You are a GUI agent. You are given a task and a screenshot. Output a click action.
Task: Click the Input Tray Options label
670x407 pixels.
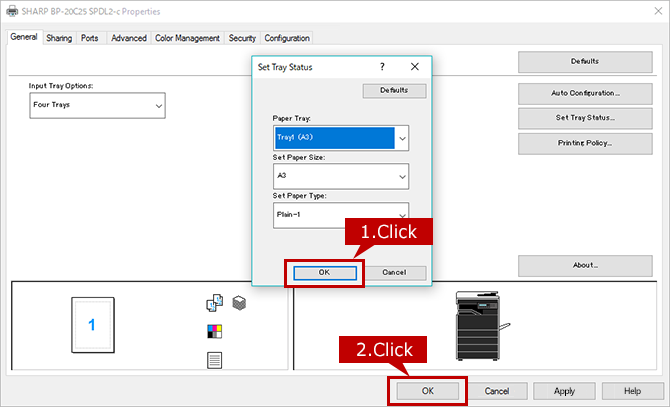pyautogui.click(x=61, y=86)
